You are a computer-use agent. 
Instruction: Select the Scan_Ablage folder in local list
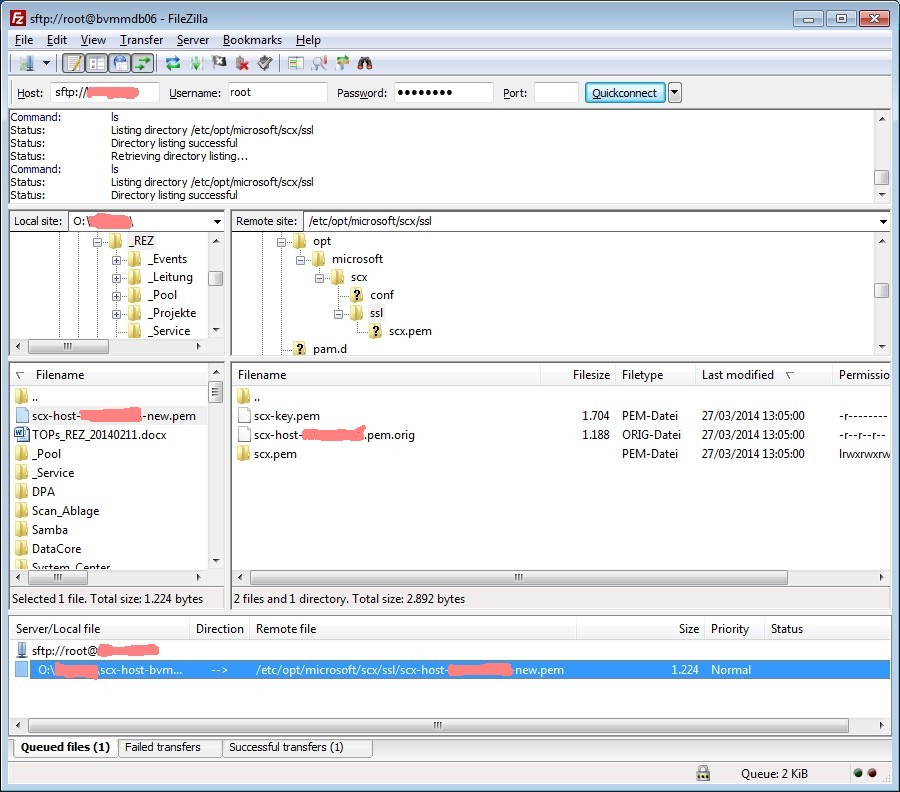click(x=65, y=511)
